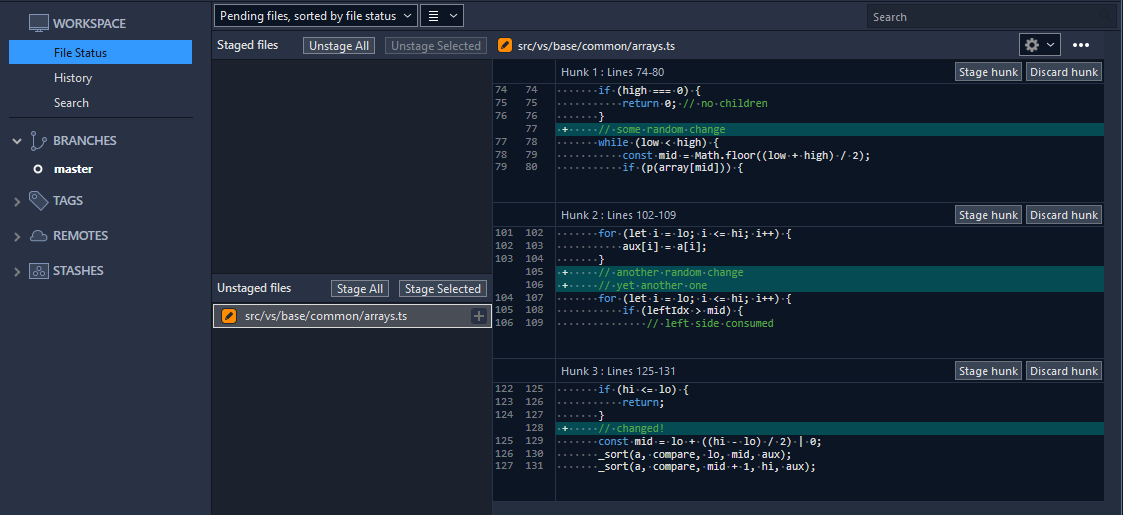Click the WORKSPACE heading
This screenshot has width=1123, height=515.
point(90,24)
